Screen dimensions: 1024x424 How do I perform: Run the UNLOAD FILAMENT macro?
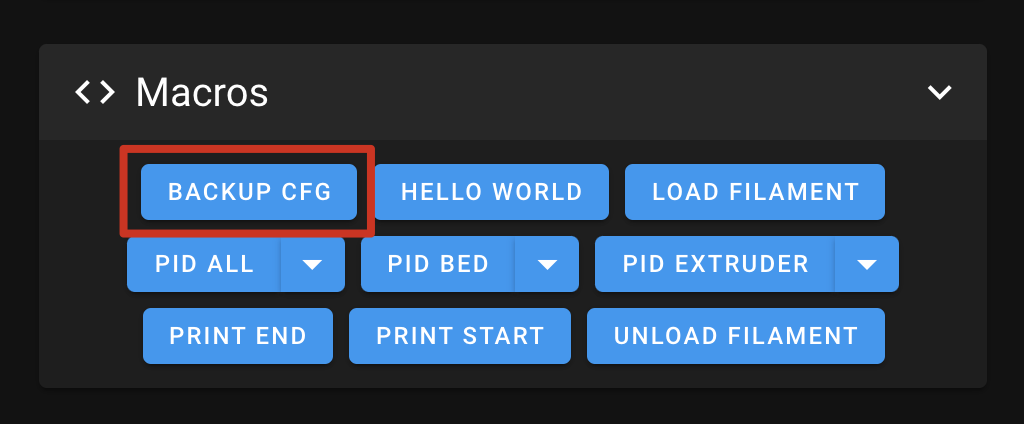[736, 336]
